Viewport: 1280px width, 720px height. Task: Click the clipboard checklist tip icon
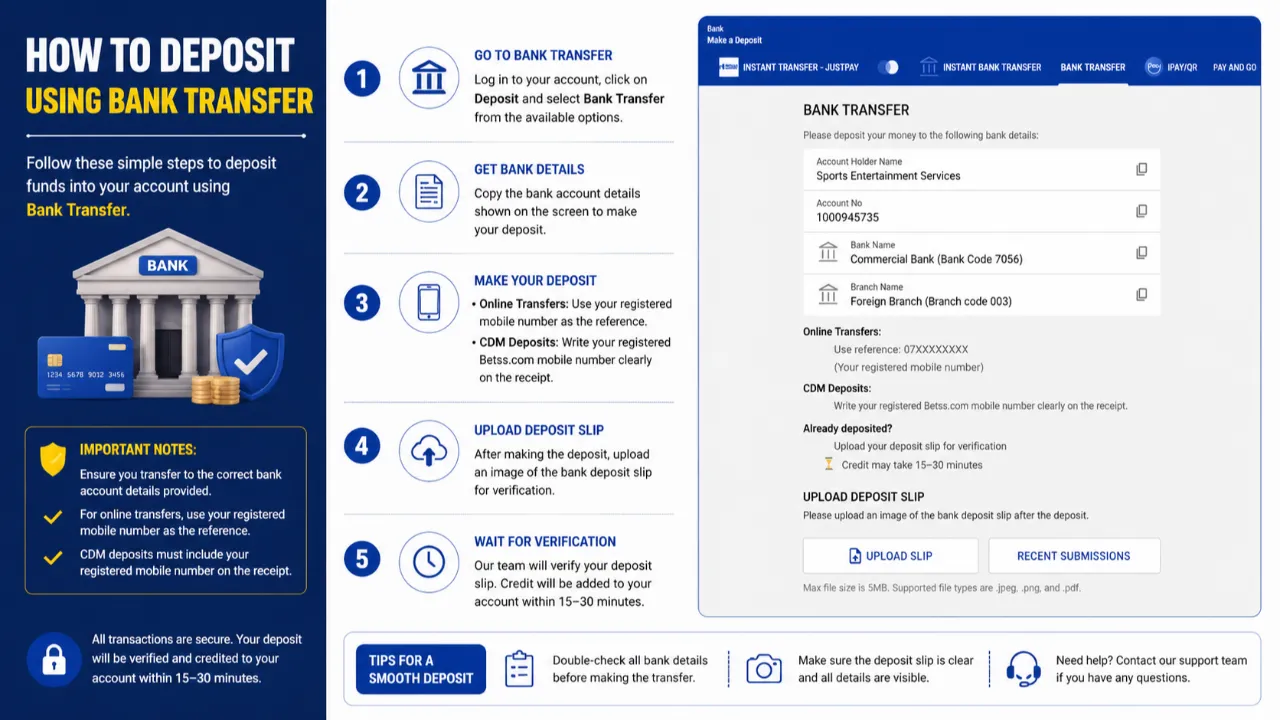point(519,669)
